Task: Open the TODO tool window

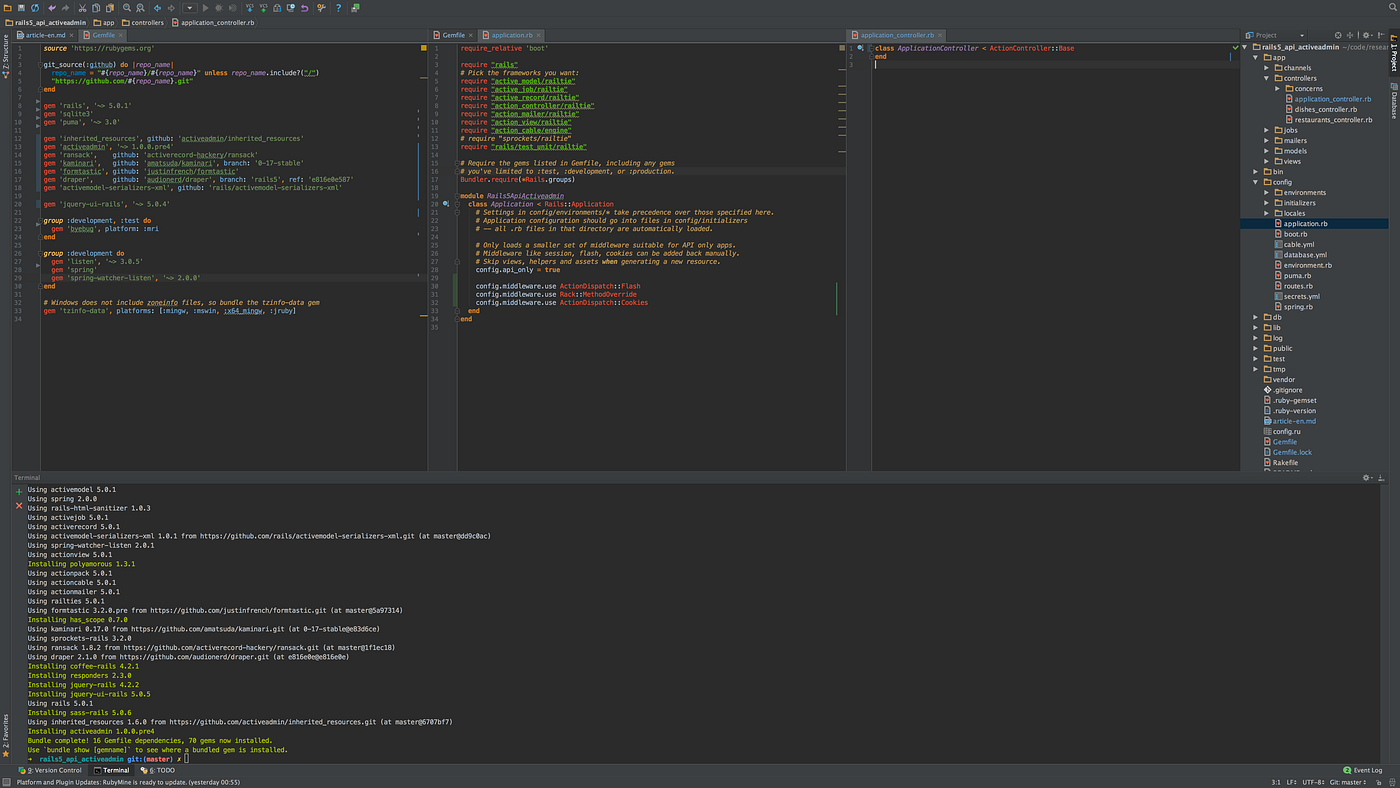Action: [x=160, y=770]
